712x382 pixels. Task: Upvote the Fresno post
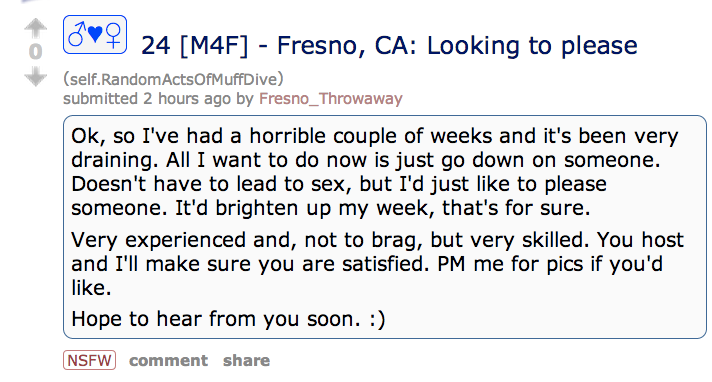point(35,28)
